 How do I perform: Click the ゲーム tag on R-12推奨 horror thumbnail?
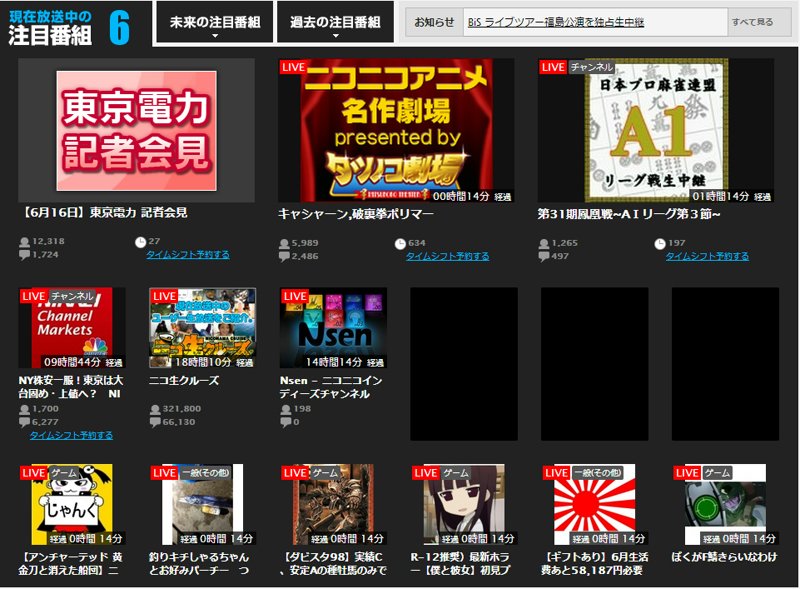tap(455, 473)
